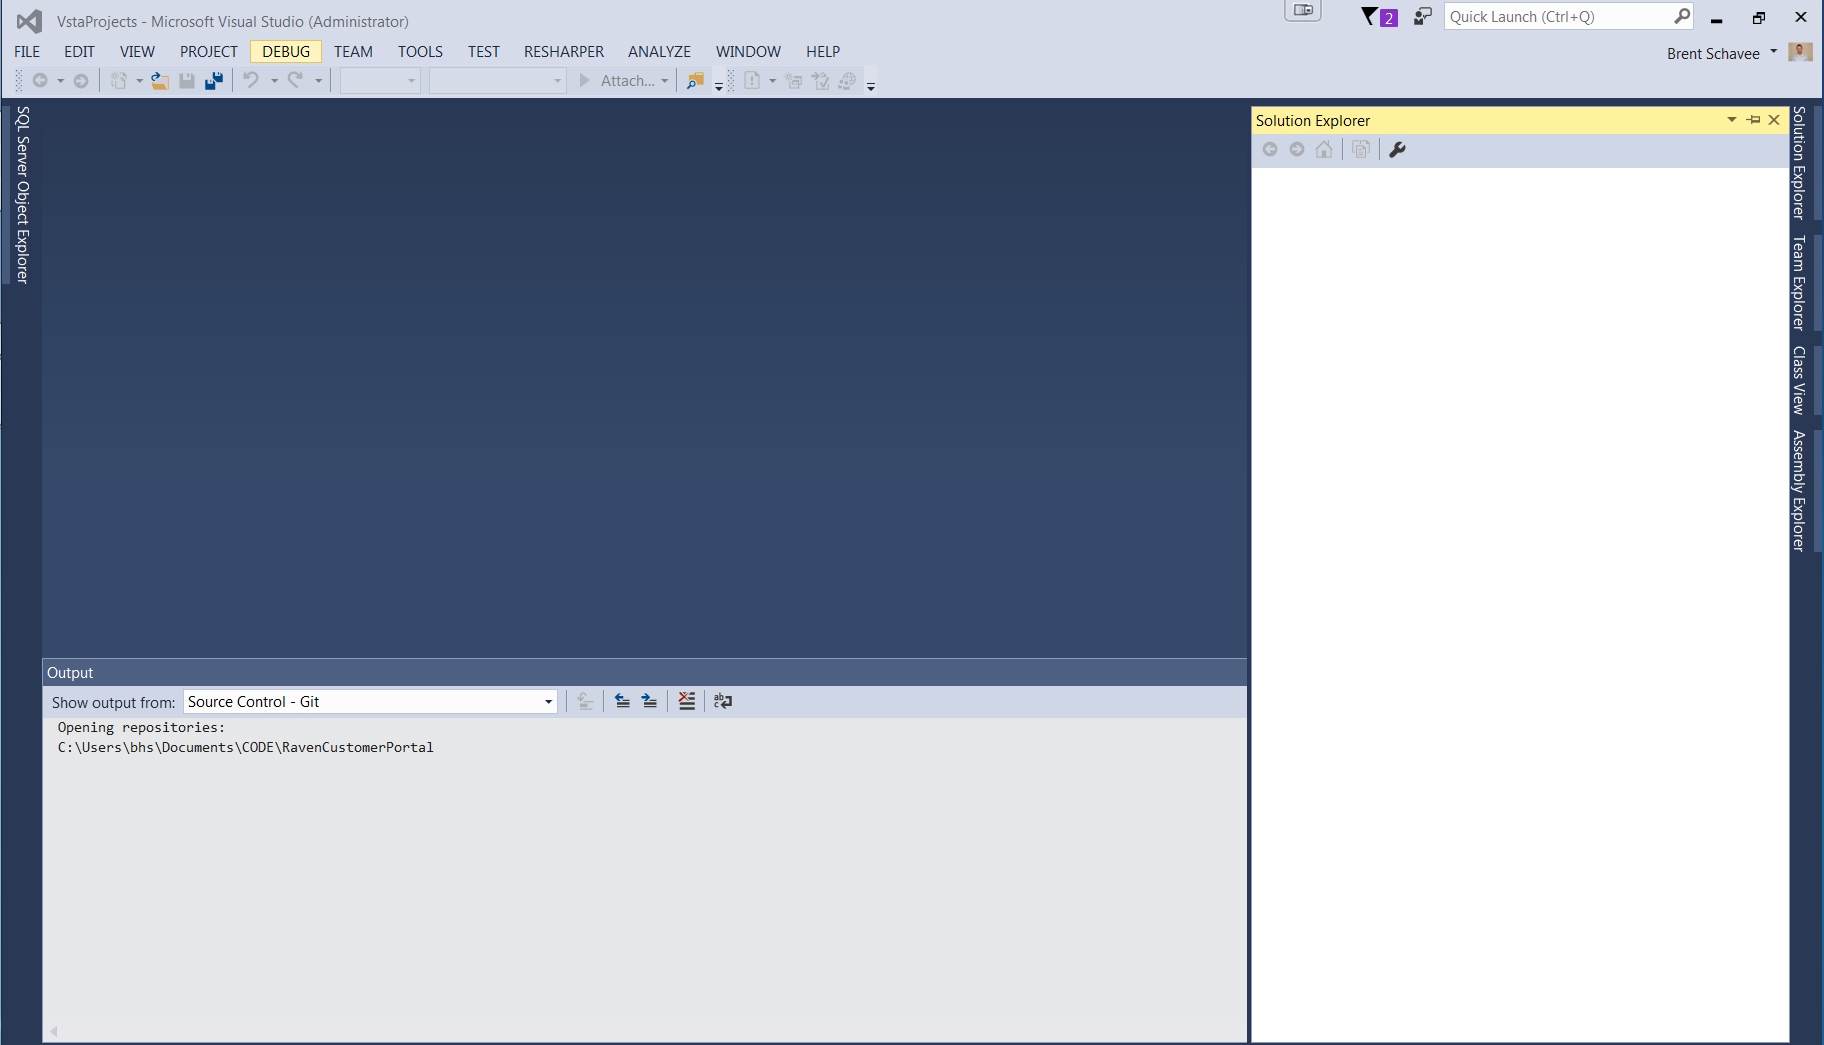
Task: Open the Solution Configurations combo box
Action: pyautogui.click(x=380, y=81)
